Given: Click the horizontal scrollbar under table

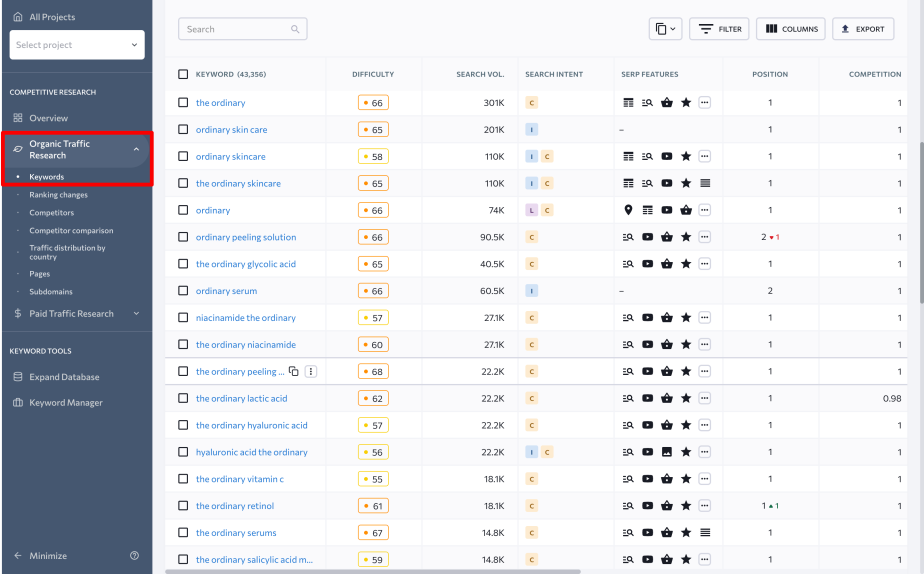Looking at the screenshot, I should [x=373, y=571].
